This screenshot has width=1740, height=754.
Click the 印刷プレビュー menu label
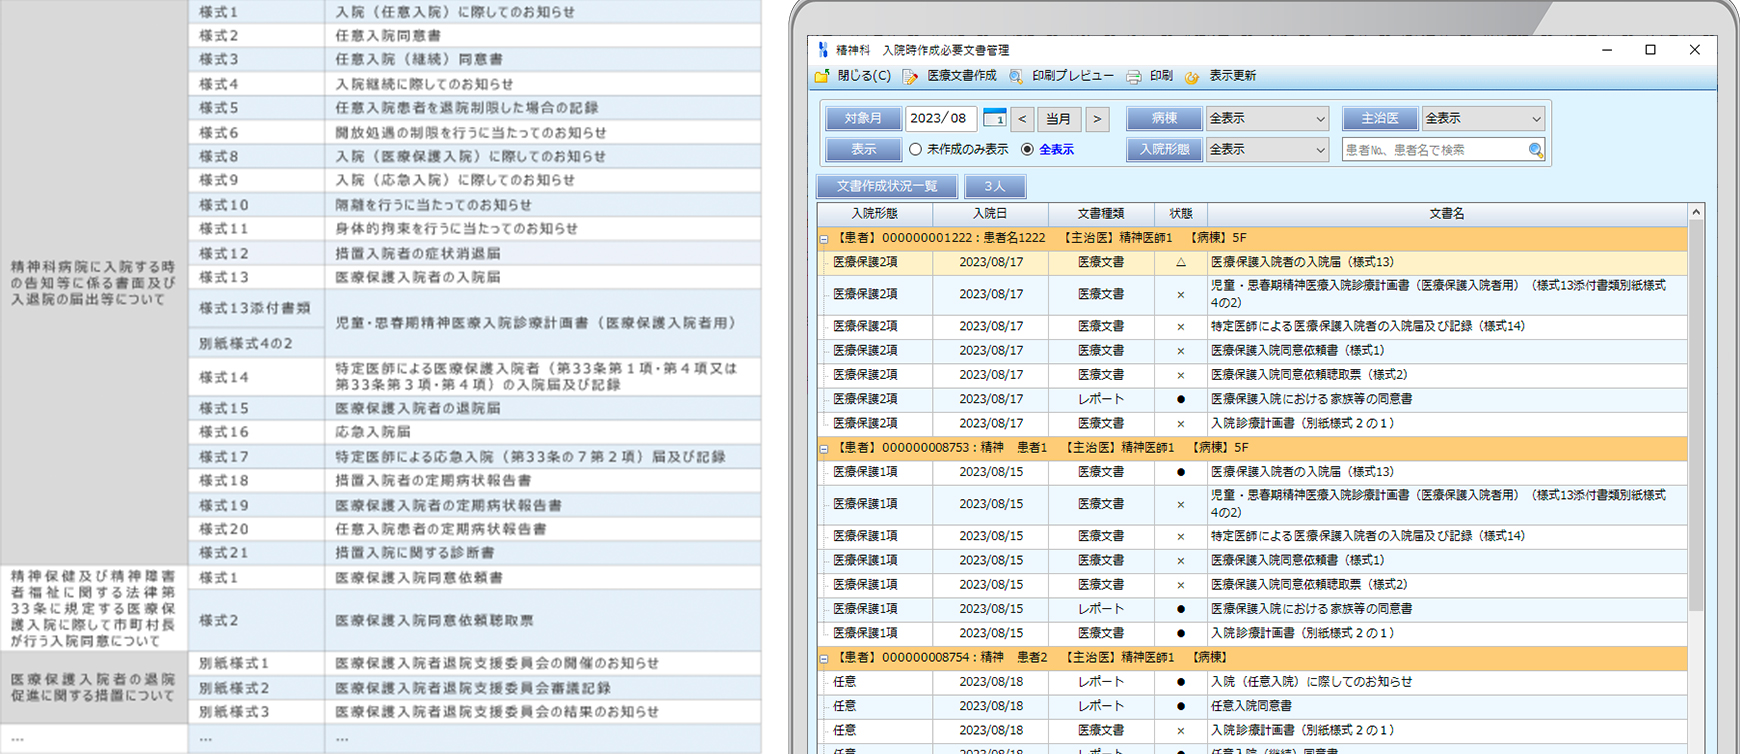point(1073,76)
